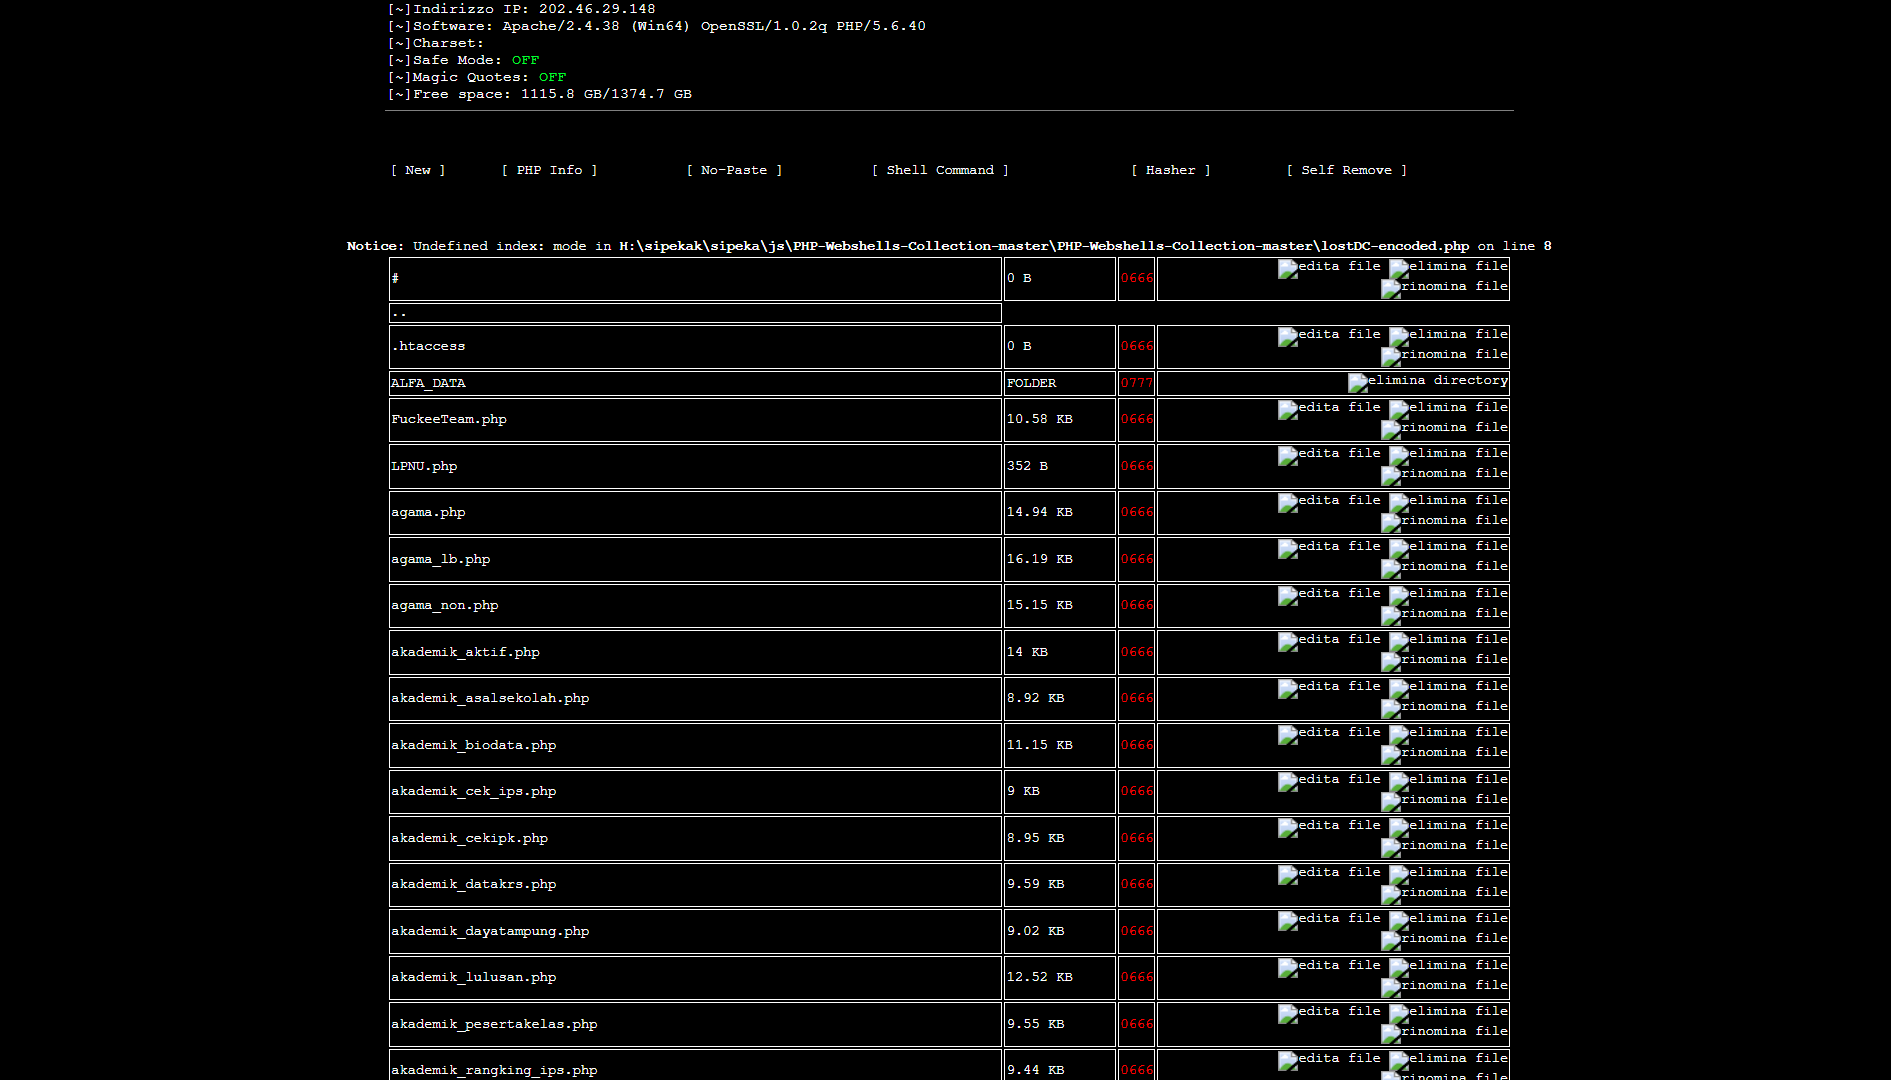Click the rinomina file icon for the '#' row
The image size is (1891, 1080).
[x=1444, y=287]
